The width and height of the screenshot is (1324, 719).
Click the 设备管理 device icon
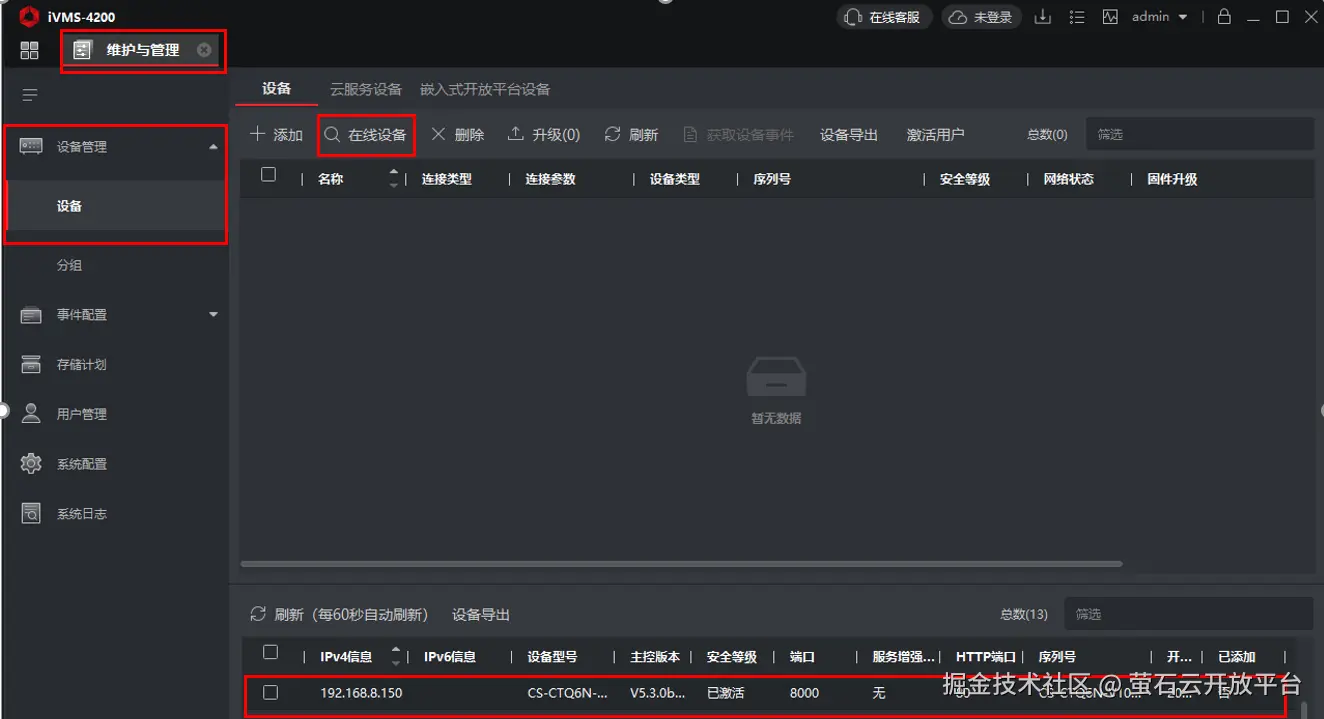coord(31,146)
